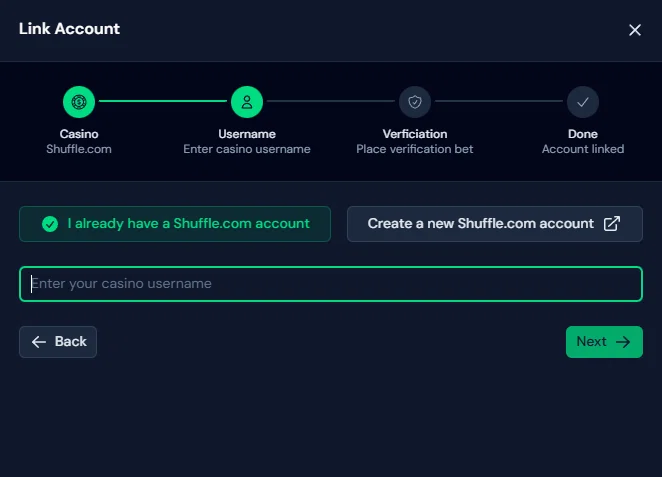This screenshot has width=662, height=477.
Task: Click the Verification step shield icon
Action: 415,101
